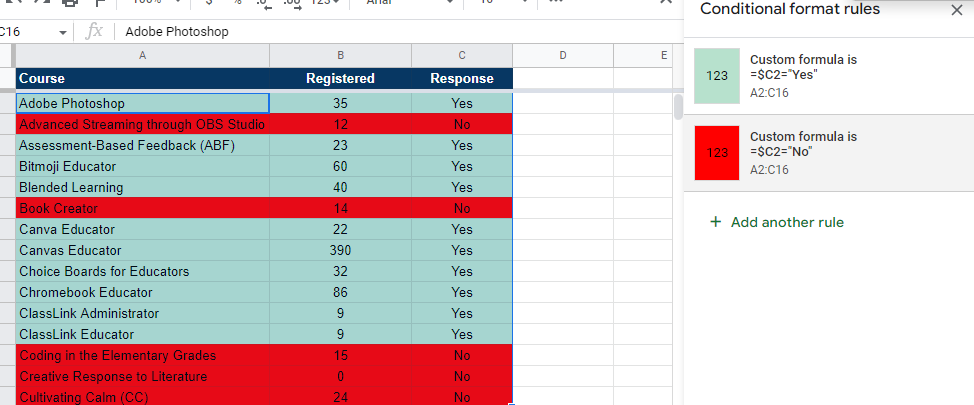The image size is (974, 405).
Task: Select the Canva Educator cell
Action: [x=142, y=229]
